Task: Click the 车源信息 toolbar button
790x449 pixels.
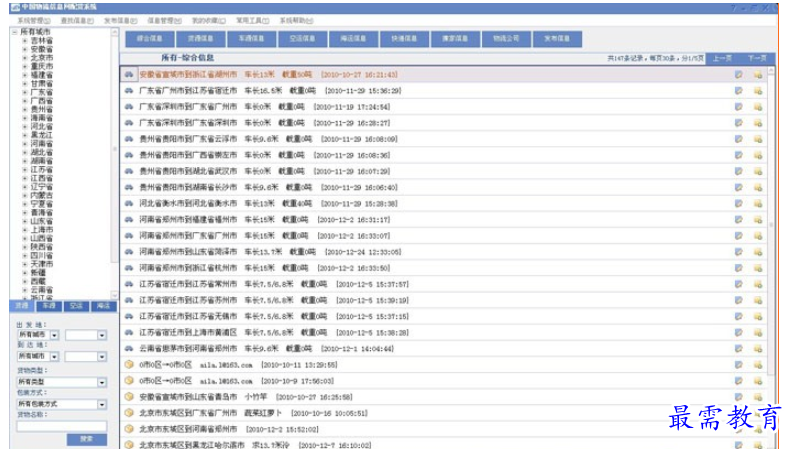Action: (251, 39)
